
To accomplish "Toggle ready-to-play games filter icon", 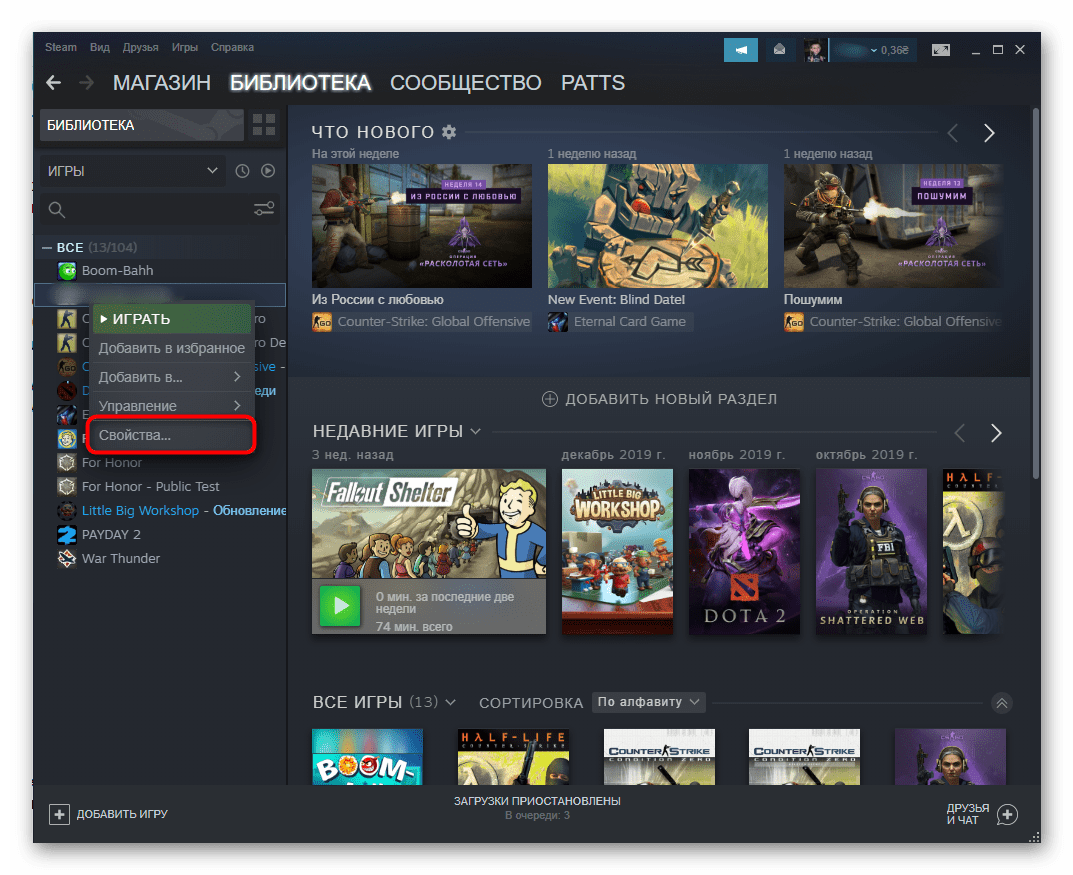I will tap(268, 171).
